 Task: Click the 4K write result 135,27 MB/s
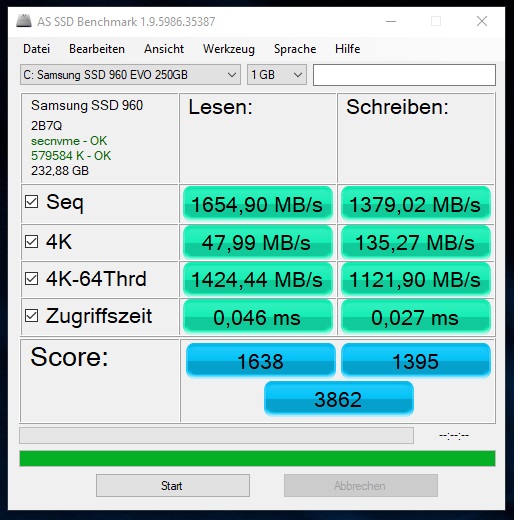tap(416, 242)
